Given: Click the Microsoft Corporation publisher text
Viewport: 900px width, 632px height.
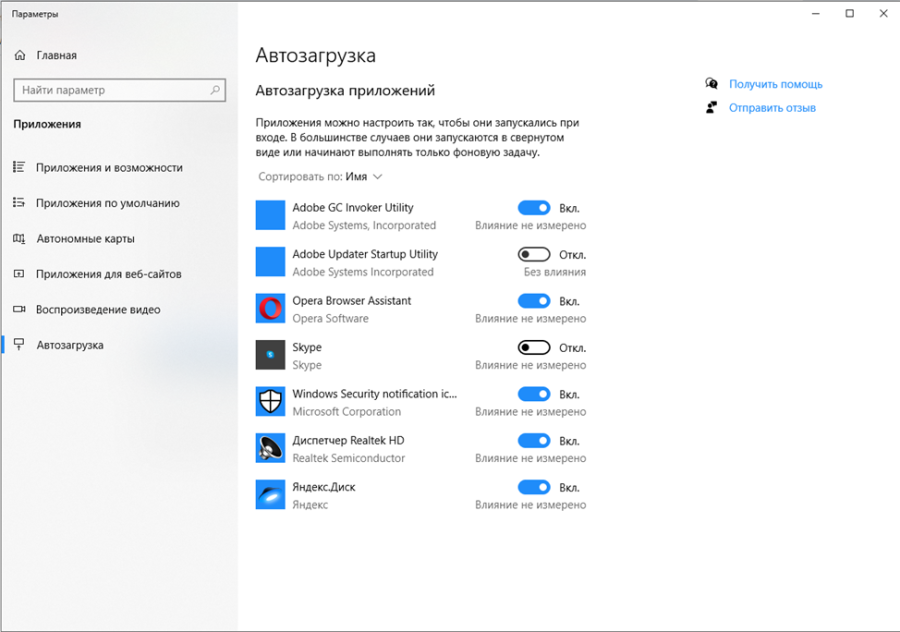Looking at the screenshot, I should (x=347, y=412).
